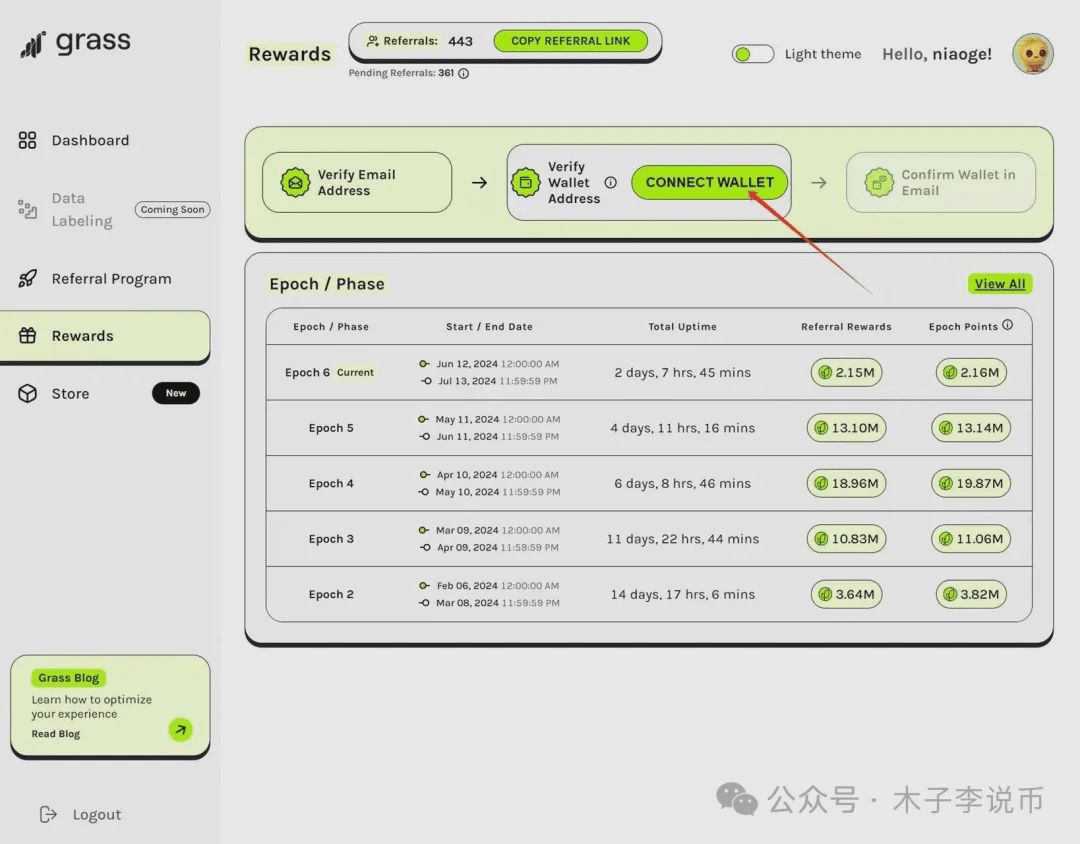The image size is (1080, 844).
Task: Click the Verify Email envelope badge icon
Action: [295, 183]
